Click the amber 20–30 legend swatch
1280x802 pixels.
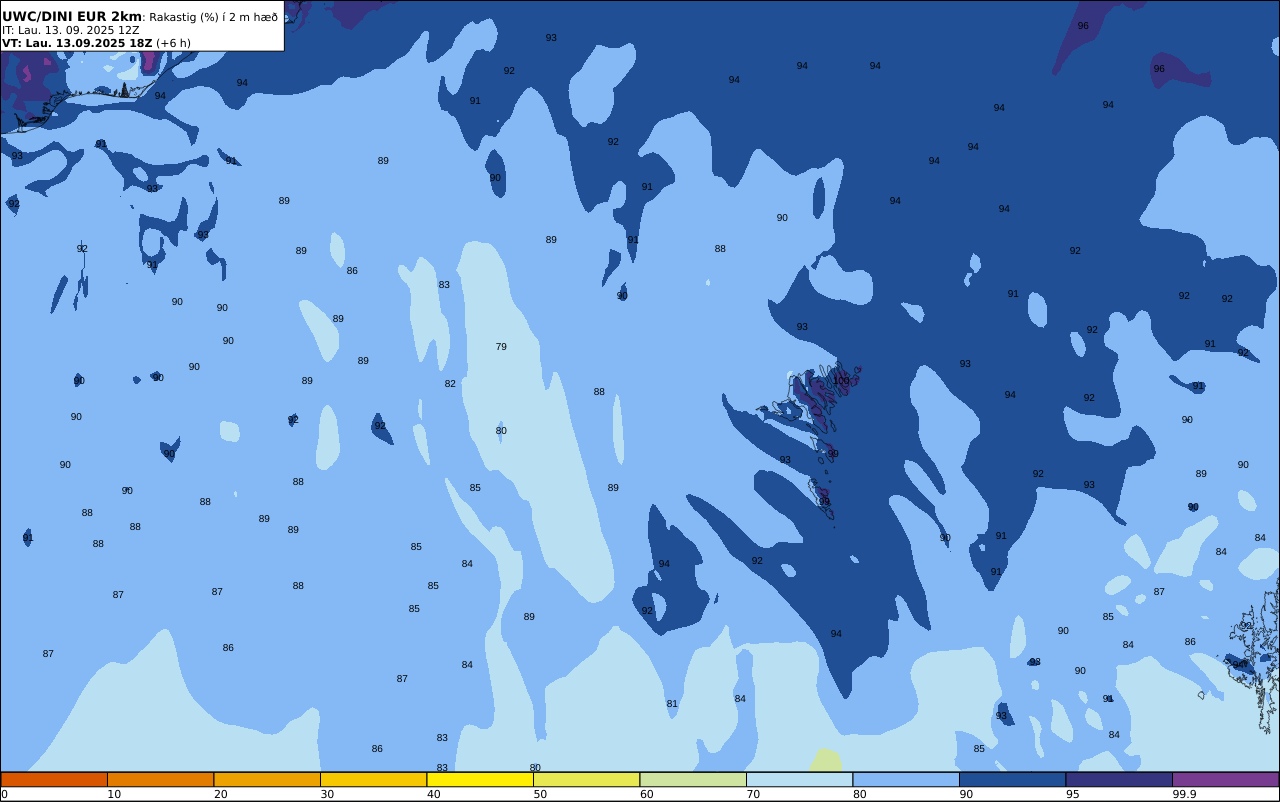click(x=267, y=779)
